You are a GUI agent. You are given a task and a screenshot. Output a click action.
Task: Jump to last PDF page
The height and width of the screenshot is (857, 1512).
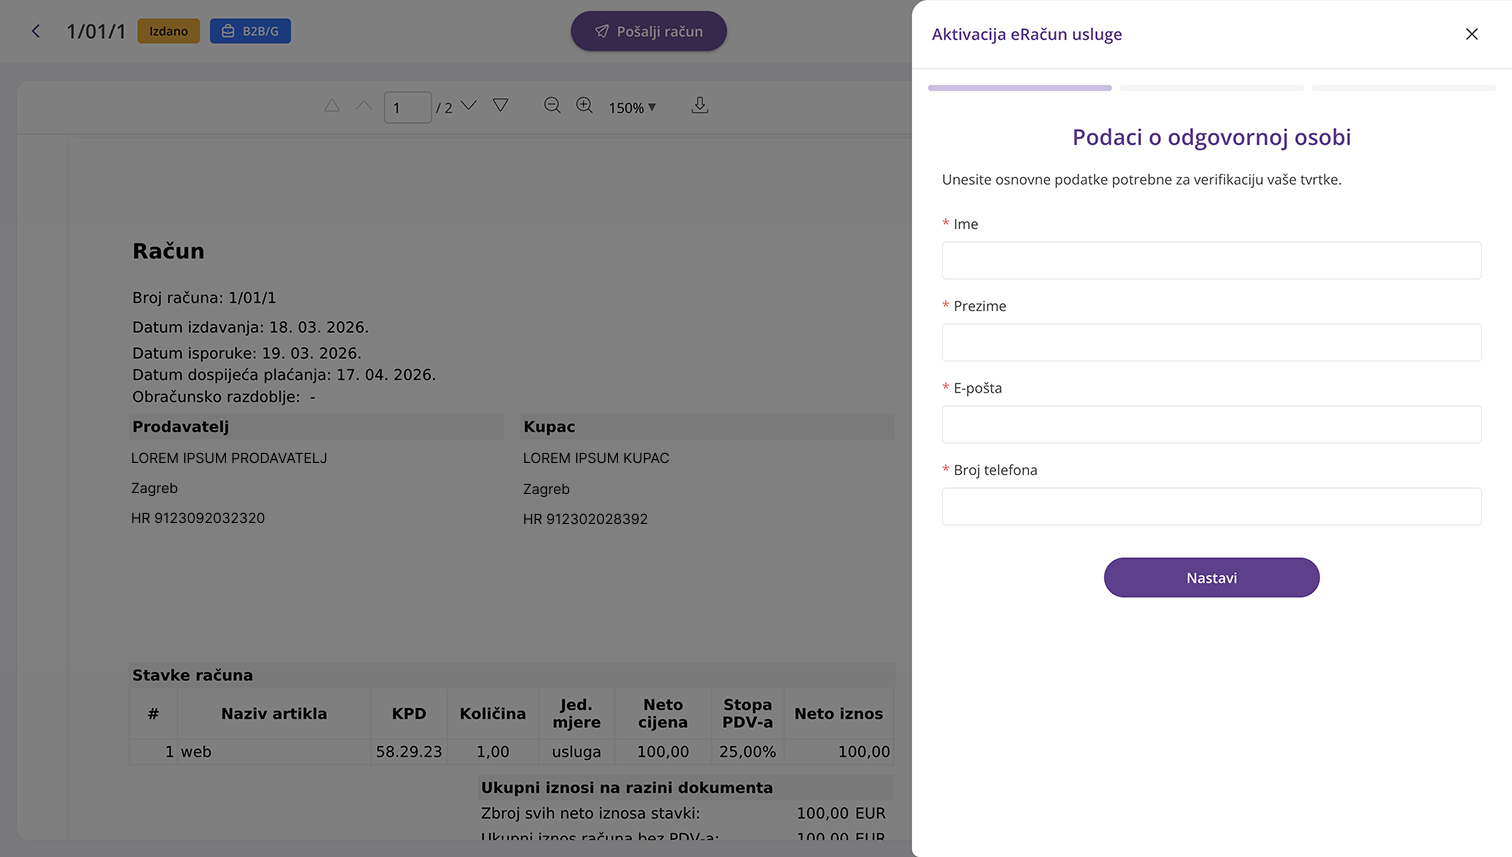[501, 106]
